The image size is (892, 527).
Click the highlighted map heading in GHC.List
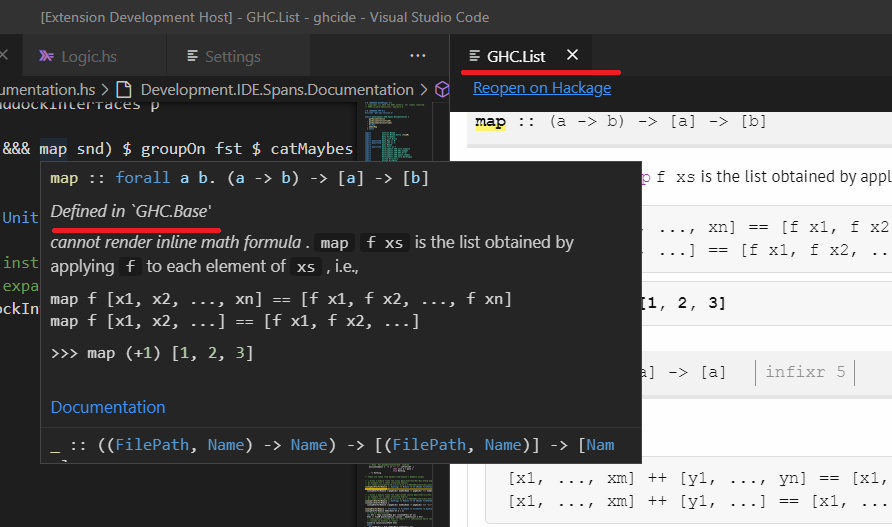pyautogui.click(x=490, y=122)
